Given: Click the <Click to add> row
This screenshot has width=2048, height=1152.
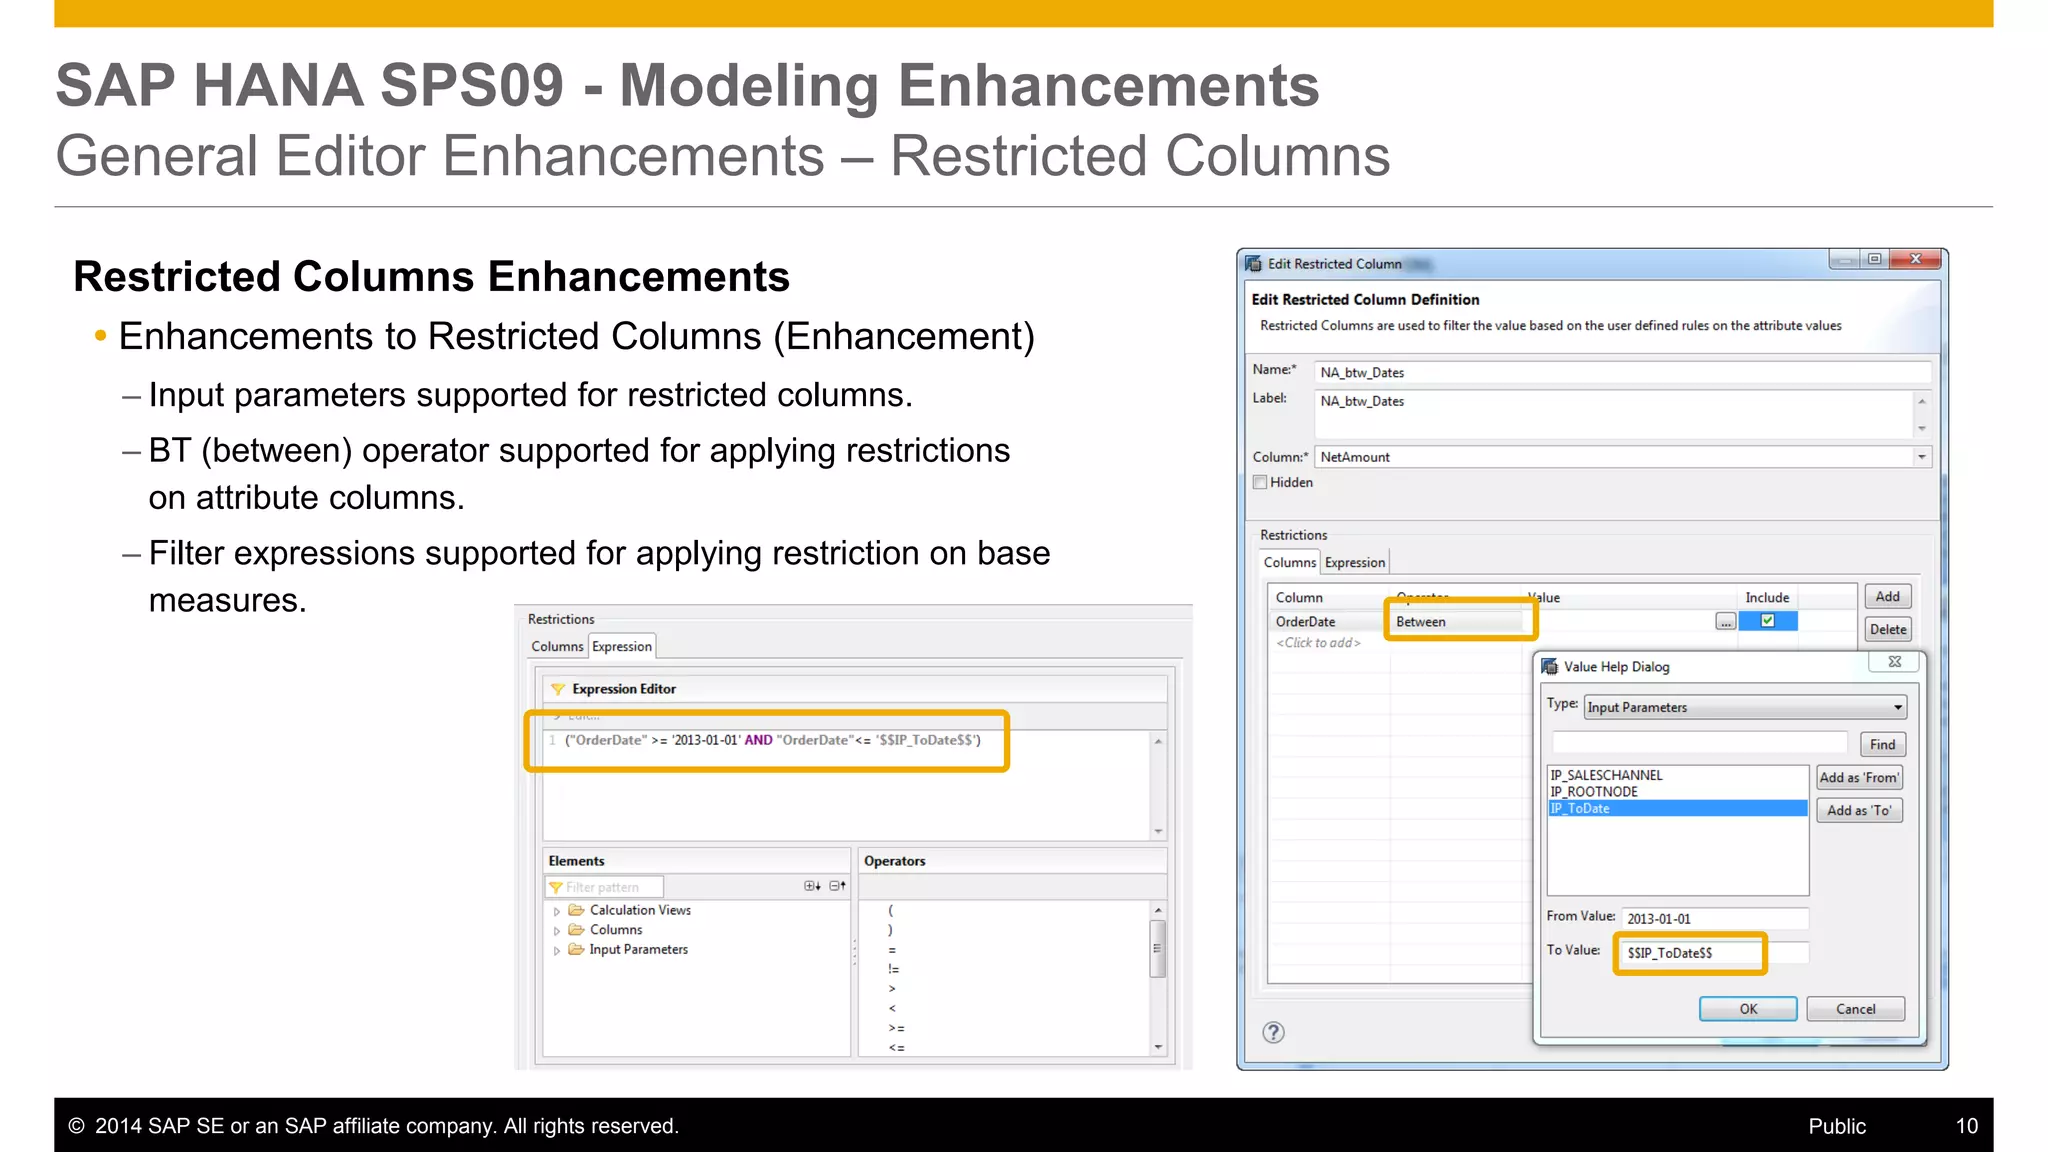Looking at the screenshot, I should click(1318, 643).
